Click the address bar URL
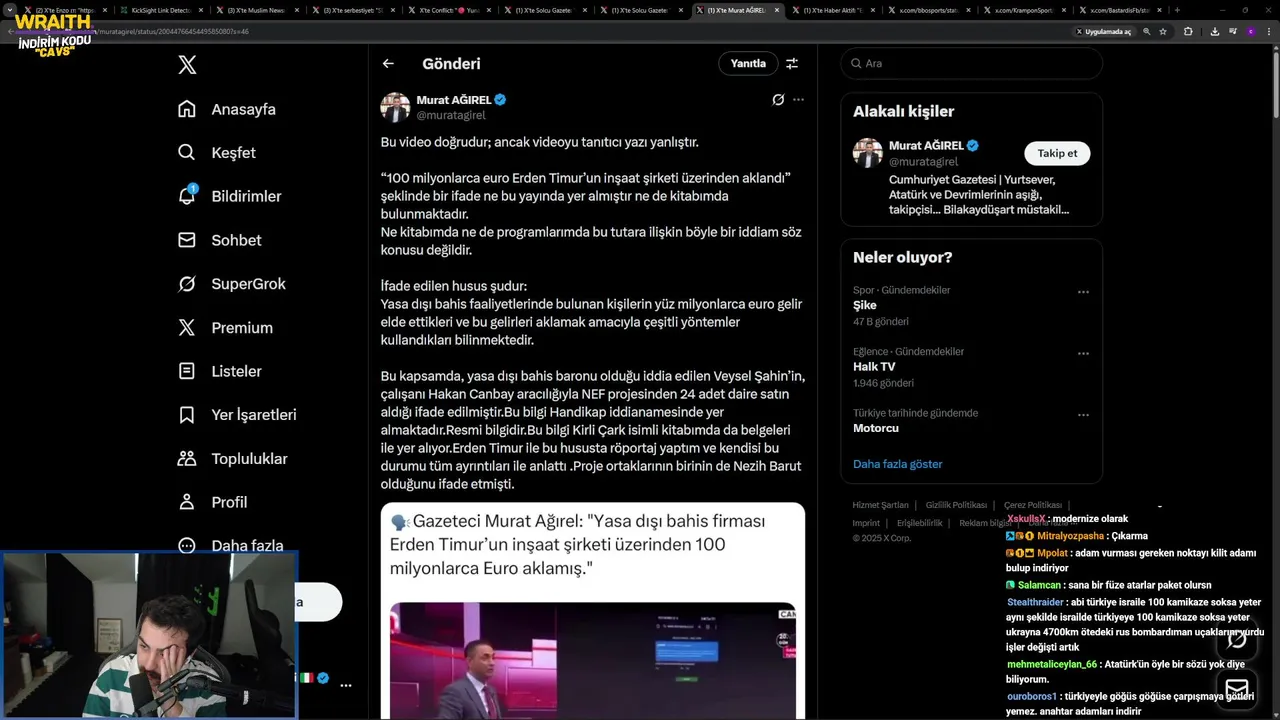 point(170,31)
